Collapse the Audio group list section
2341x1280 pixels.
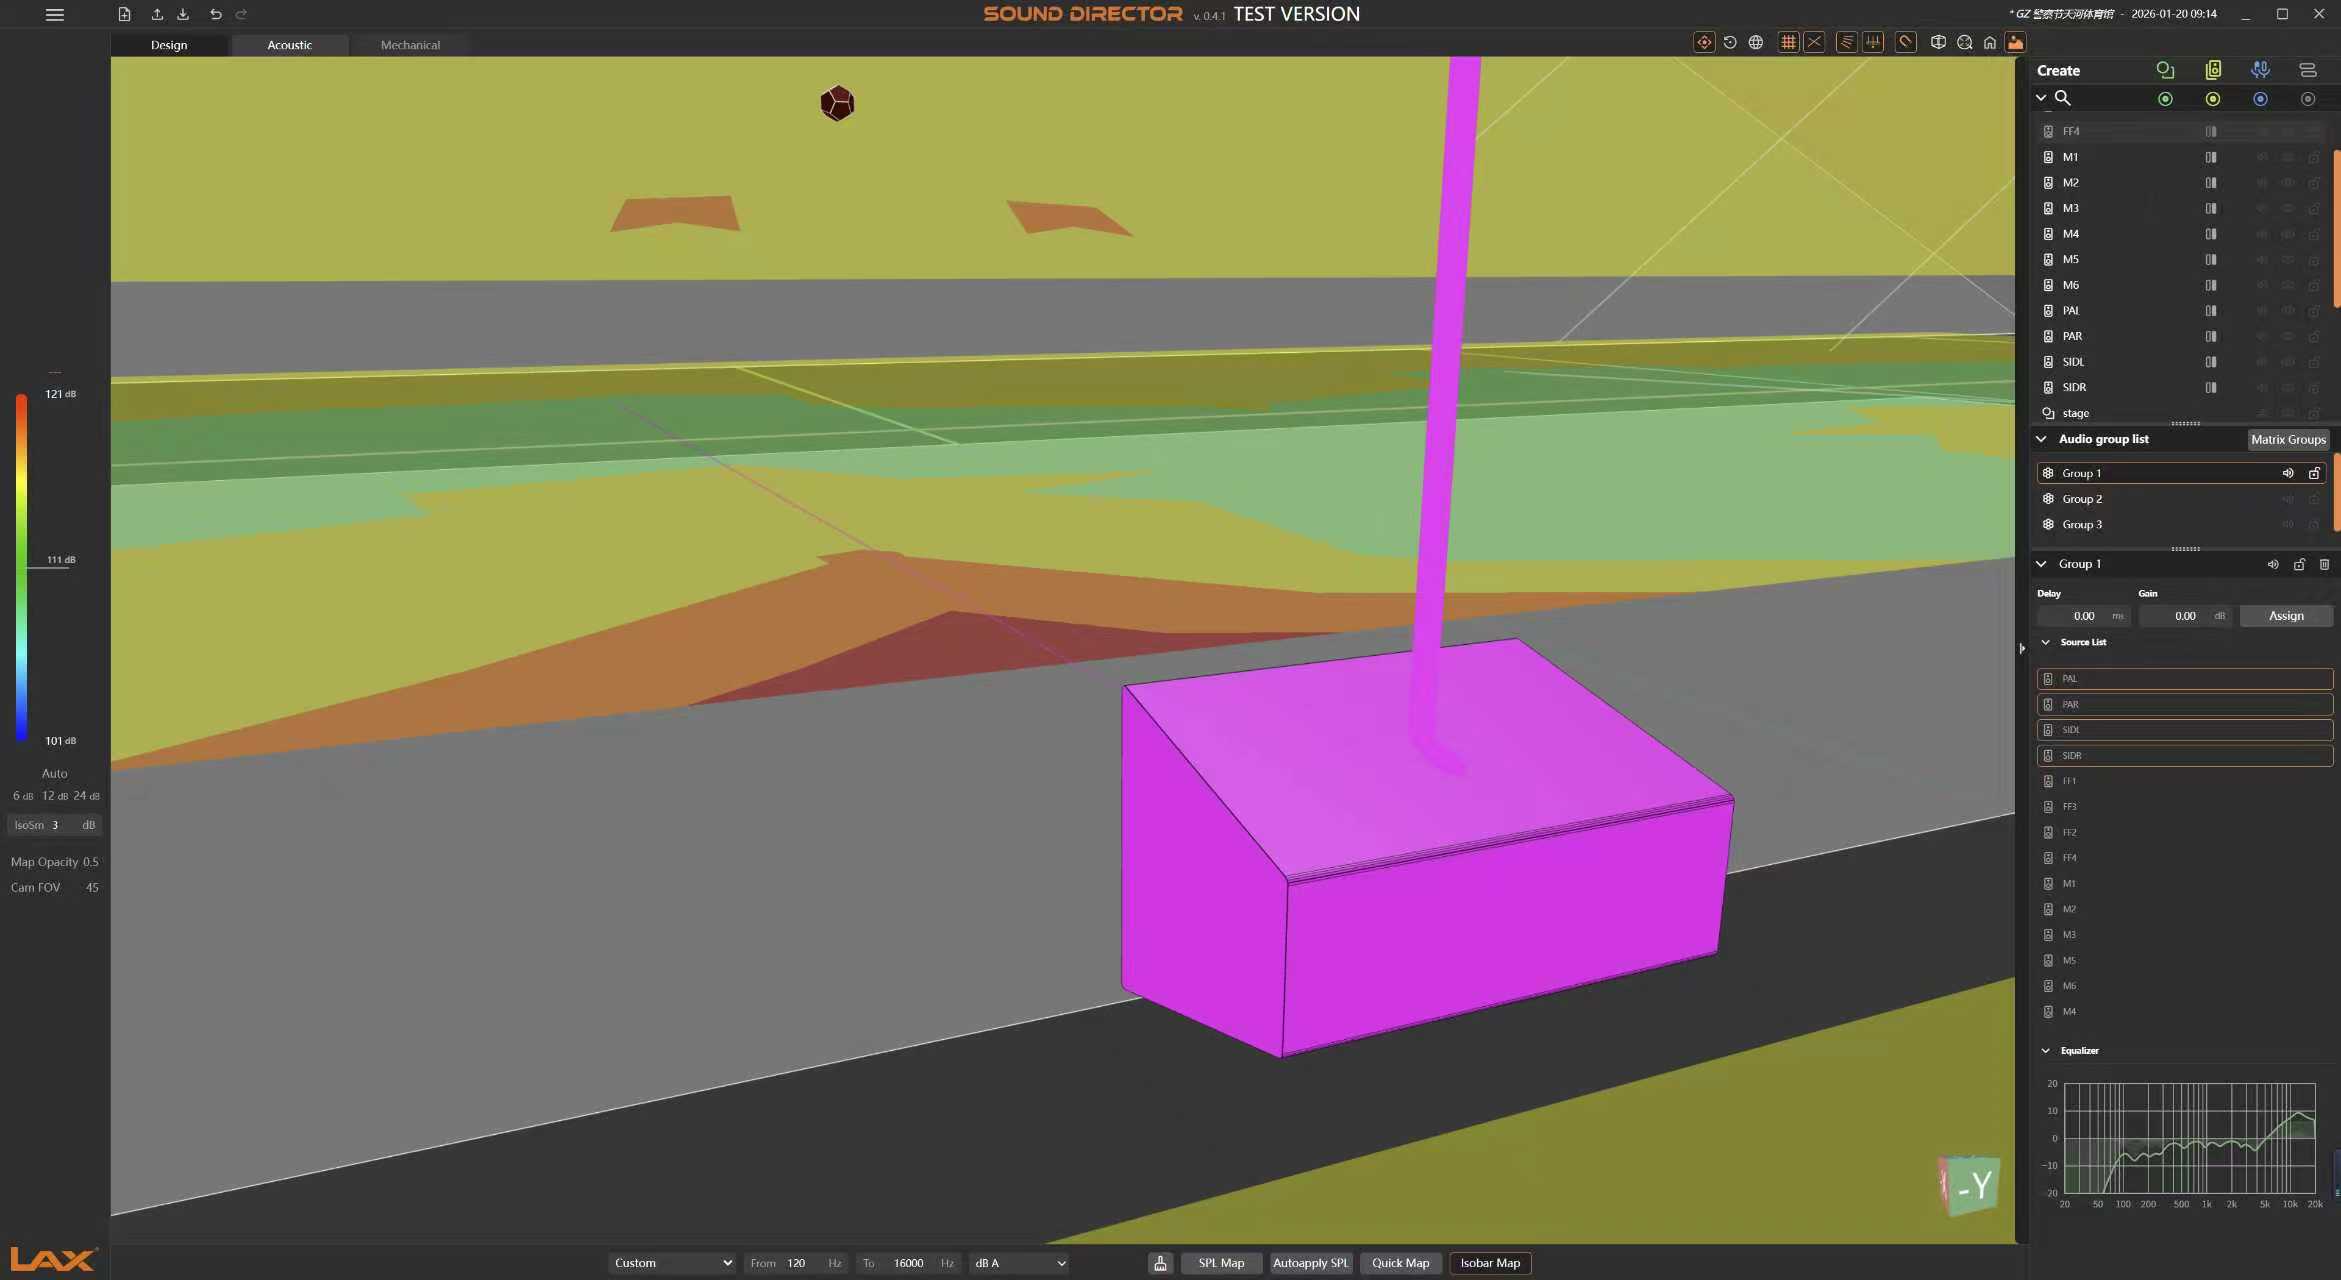pyautogui.click(x=2041, y=439)
